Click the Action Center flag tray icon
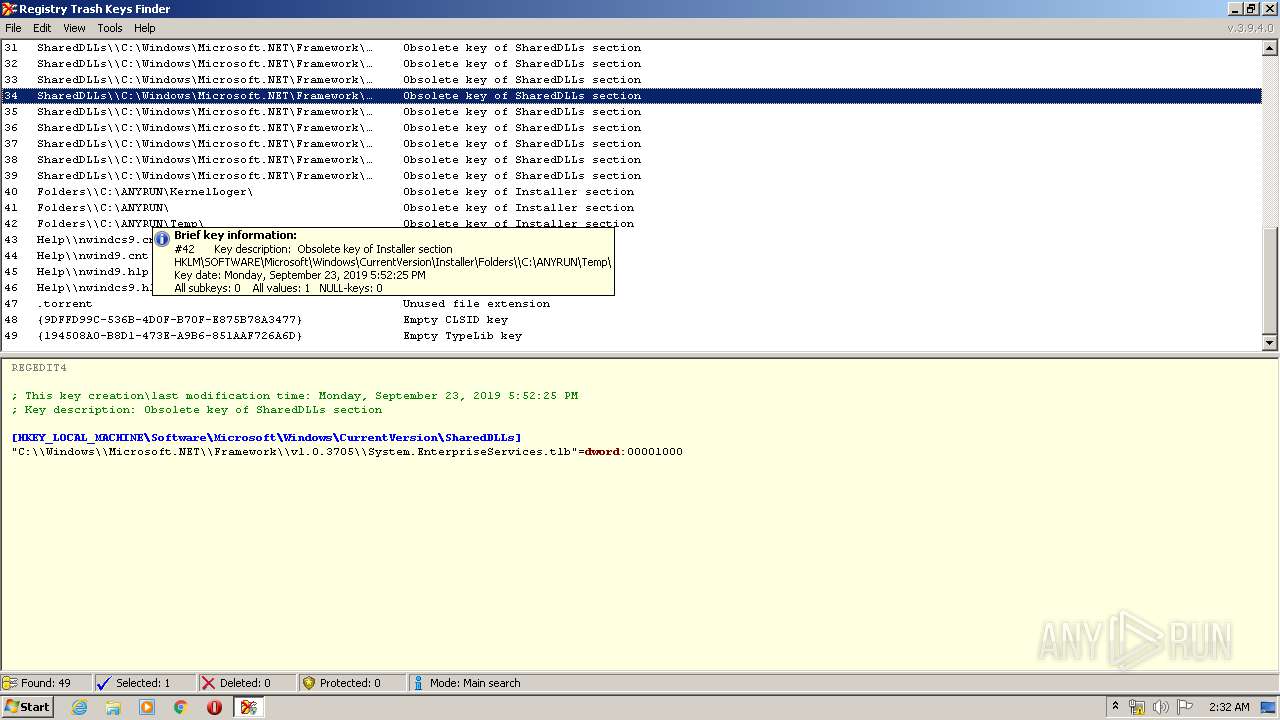Screen dimensions: 1280x720 [x=1185, y=707]
